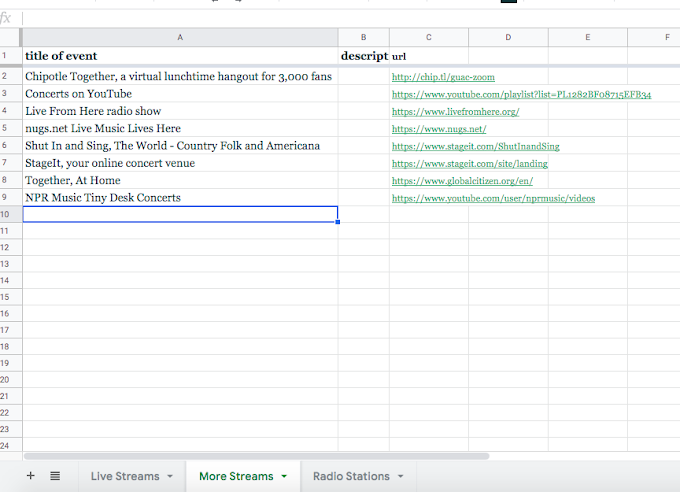This screenshot has width=680, height=492.
Task: Open the stageit.com ShutInandSing link
Action: [476, 147]
